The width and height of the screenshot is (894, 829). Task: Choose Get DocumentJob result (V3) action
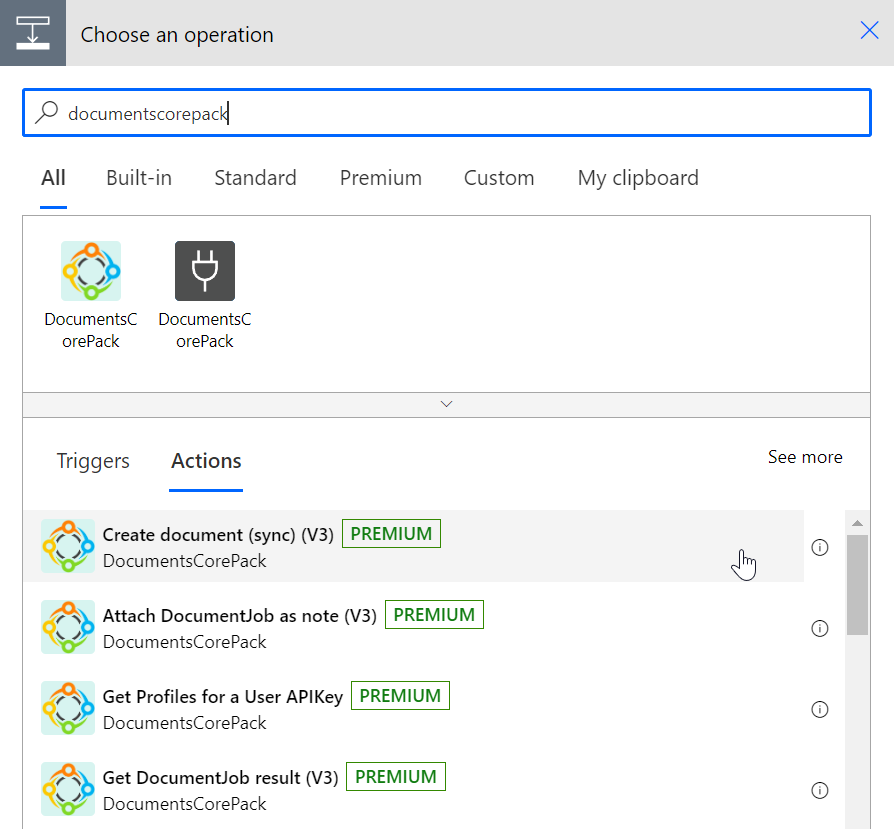point(414,789)
